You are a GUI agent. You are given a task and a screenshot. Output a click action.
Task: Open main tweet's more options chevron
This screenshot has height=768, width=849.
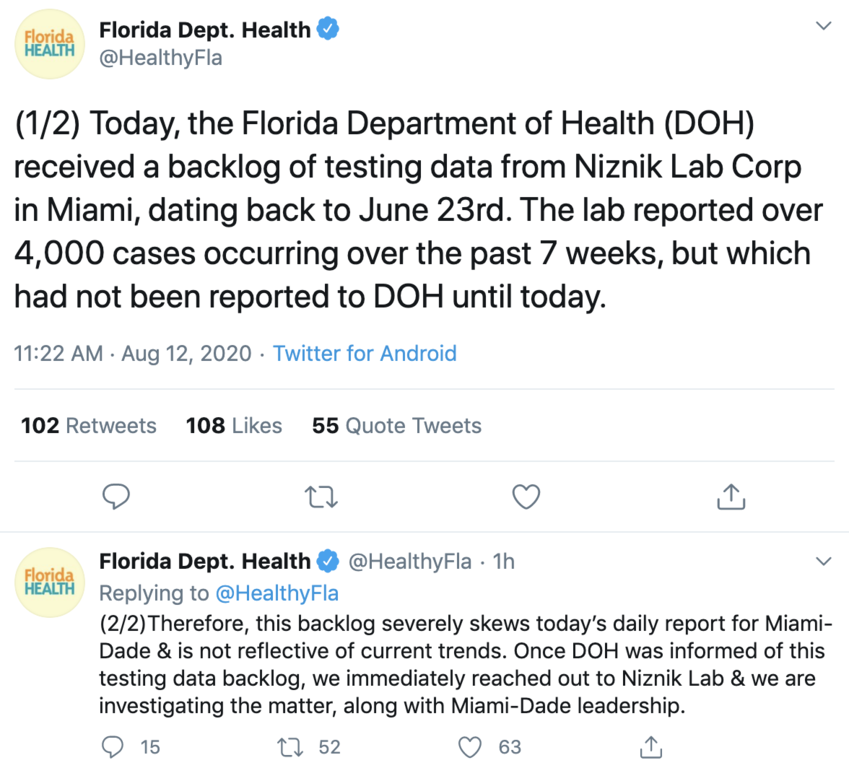coord(823,26)
